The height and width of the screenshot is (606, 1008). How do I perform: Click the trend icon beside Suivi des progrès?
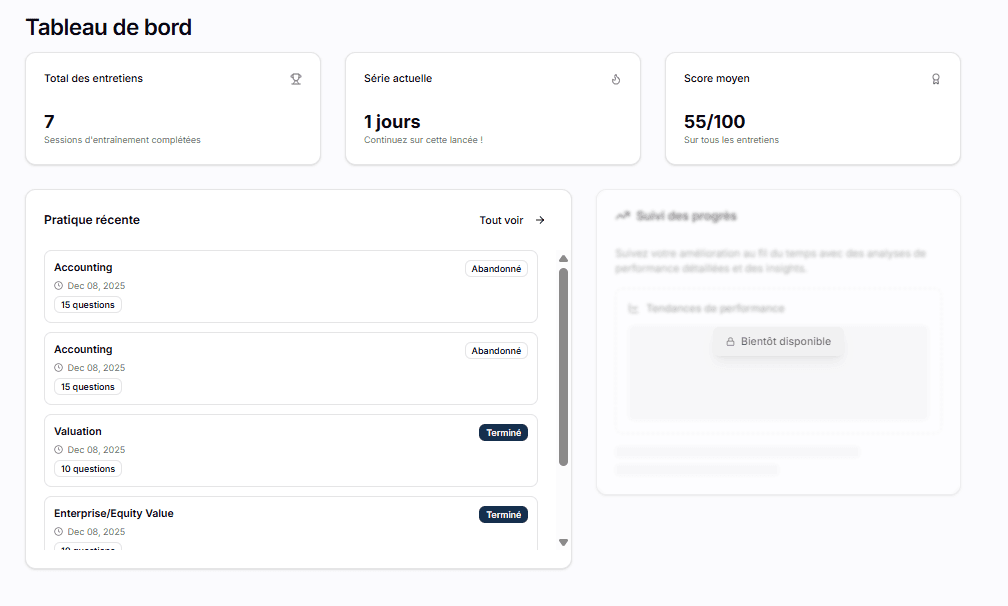coord(622,216)
